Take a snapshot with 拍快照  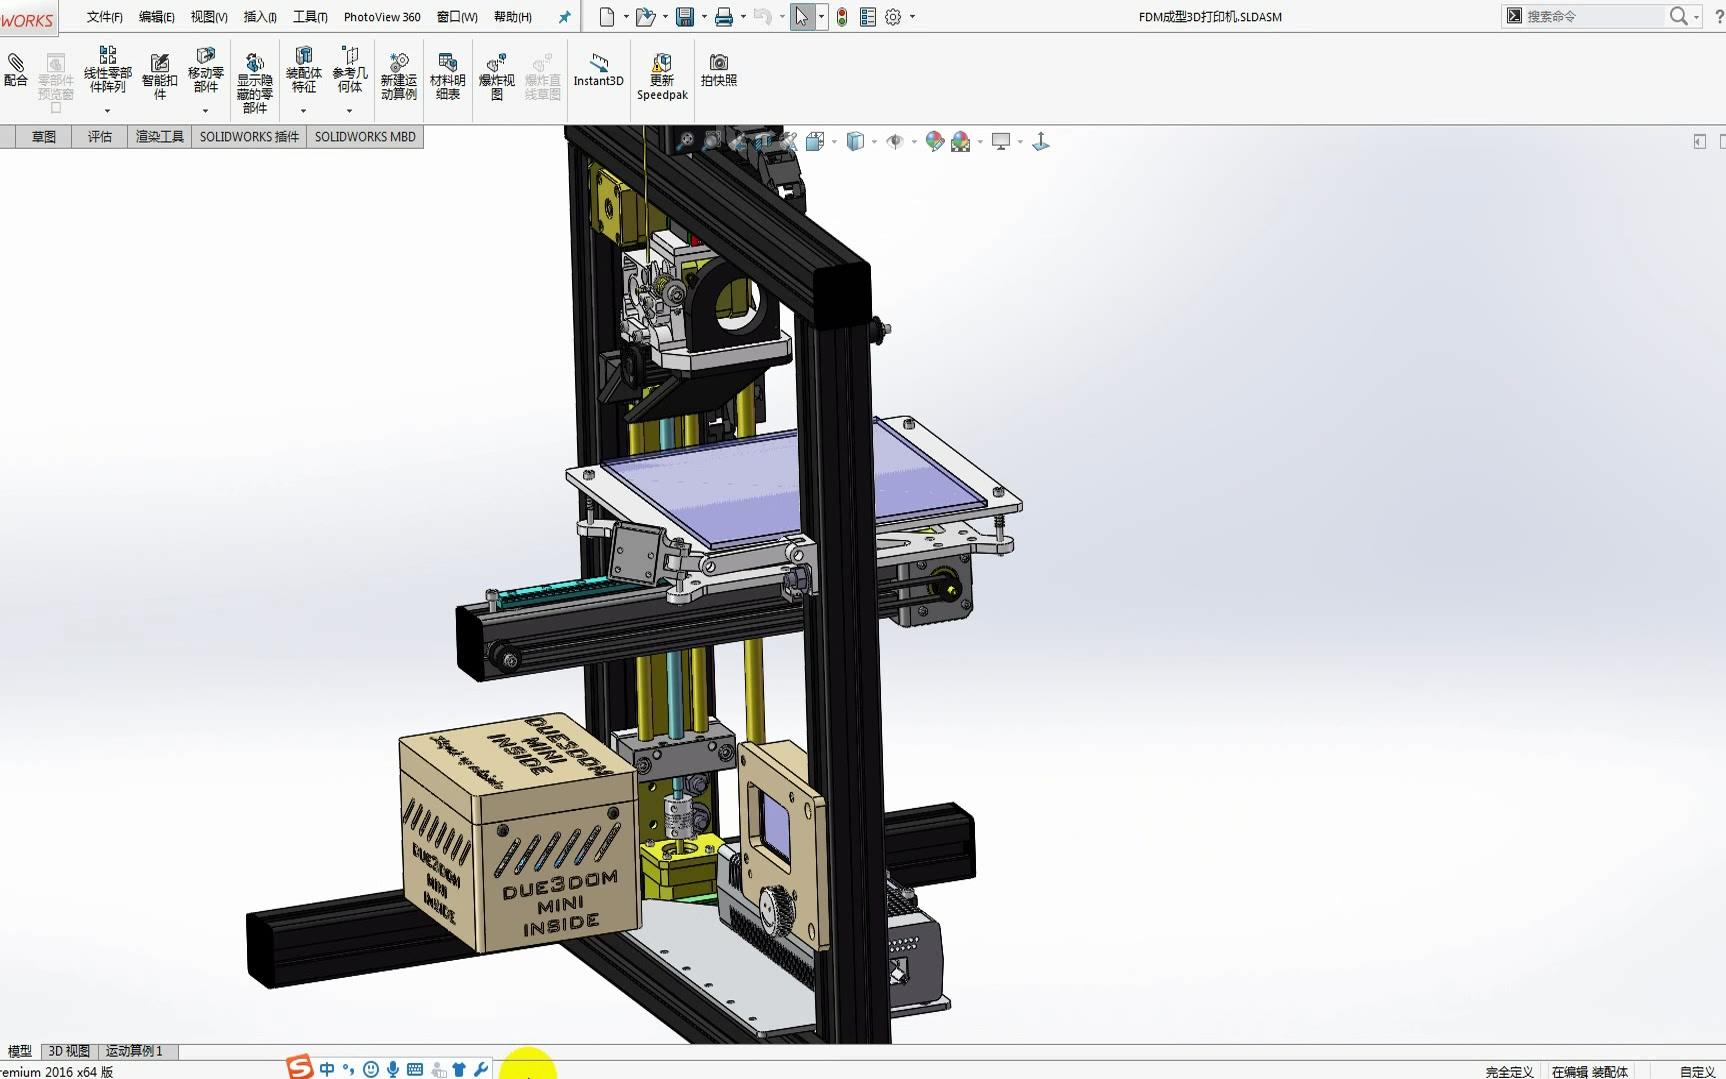(718, 70)
